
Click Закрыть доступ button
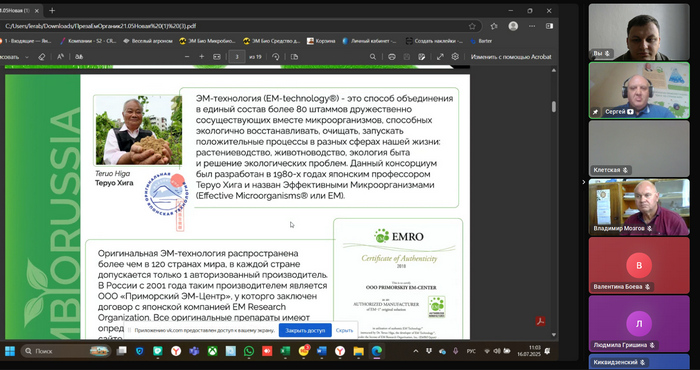305,330
